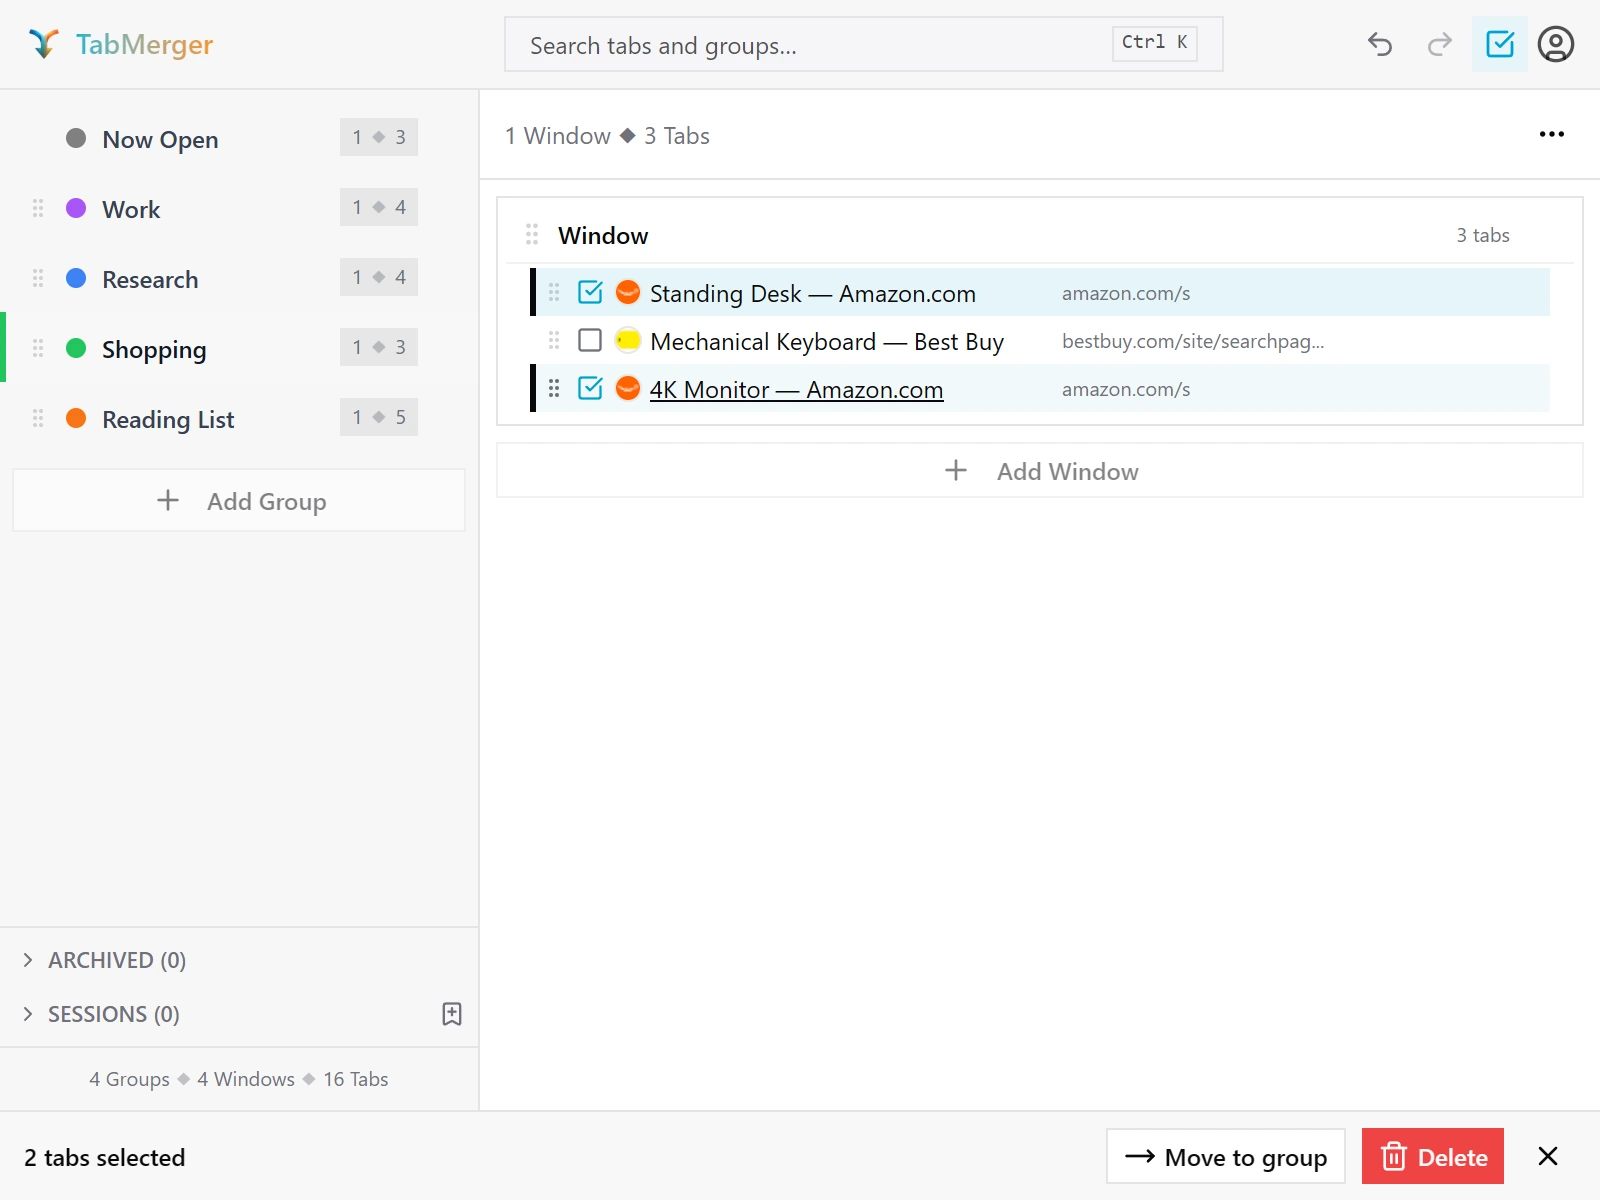Screen dimensions: 1600x1200
Task: Grab the drag handle of Work group
Action: 38,208
